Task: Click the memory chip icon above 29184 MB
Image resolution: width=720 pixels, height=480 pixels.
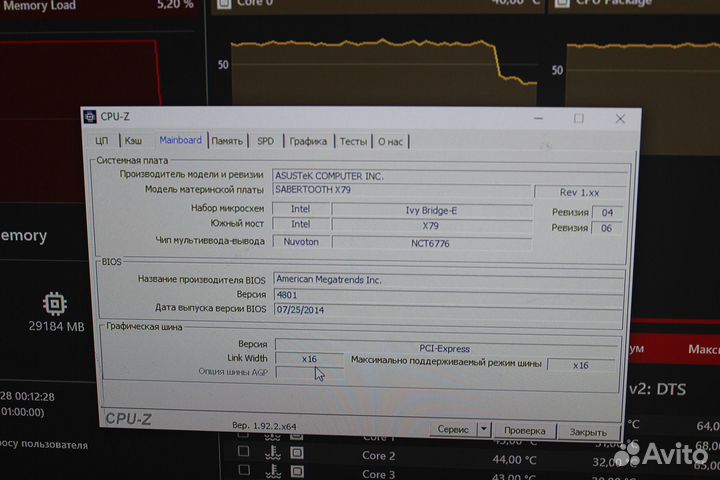Action: pyautogui.click(x=55, y=304)
